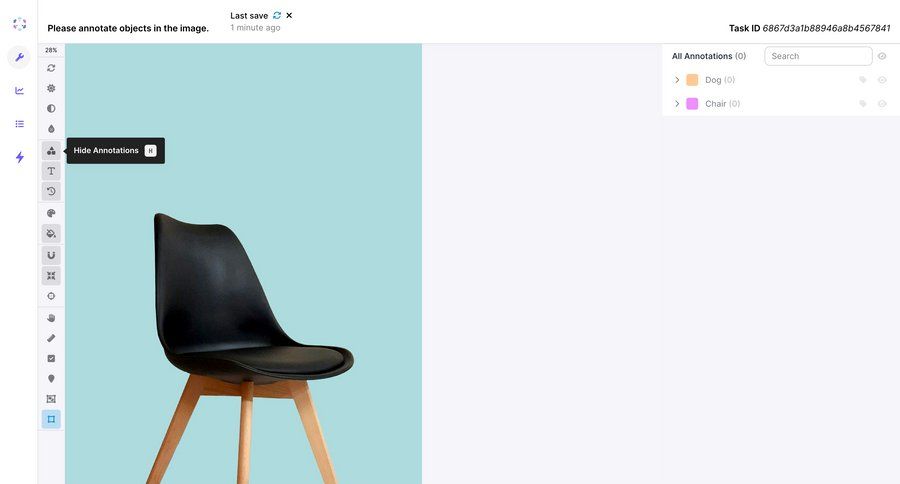Toggle visibility of Chair annotations
The image size is (900, 484).
(x=882, y=104)
